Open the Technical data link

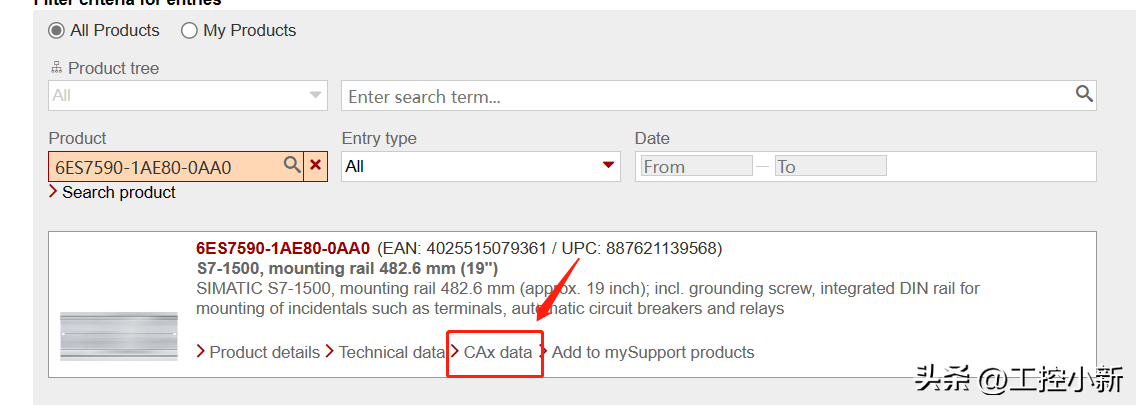(391, 352)
